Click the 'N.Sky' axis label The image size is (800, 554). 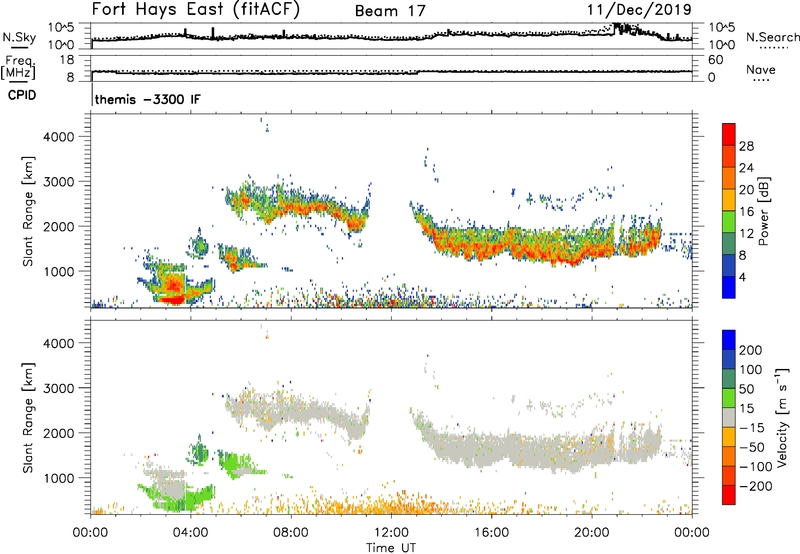[19, 37]
